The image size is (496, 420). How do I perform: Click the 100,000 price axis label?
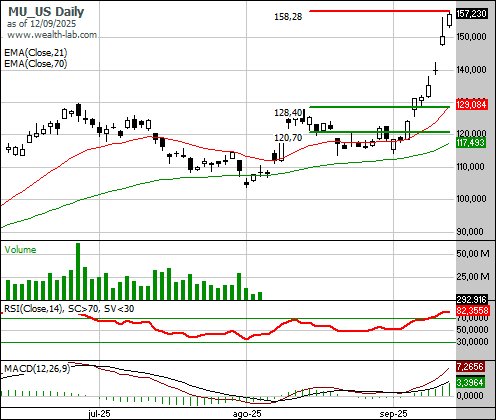tap(471, 199)
